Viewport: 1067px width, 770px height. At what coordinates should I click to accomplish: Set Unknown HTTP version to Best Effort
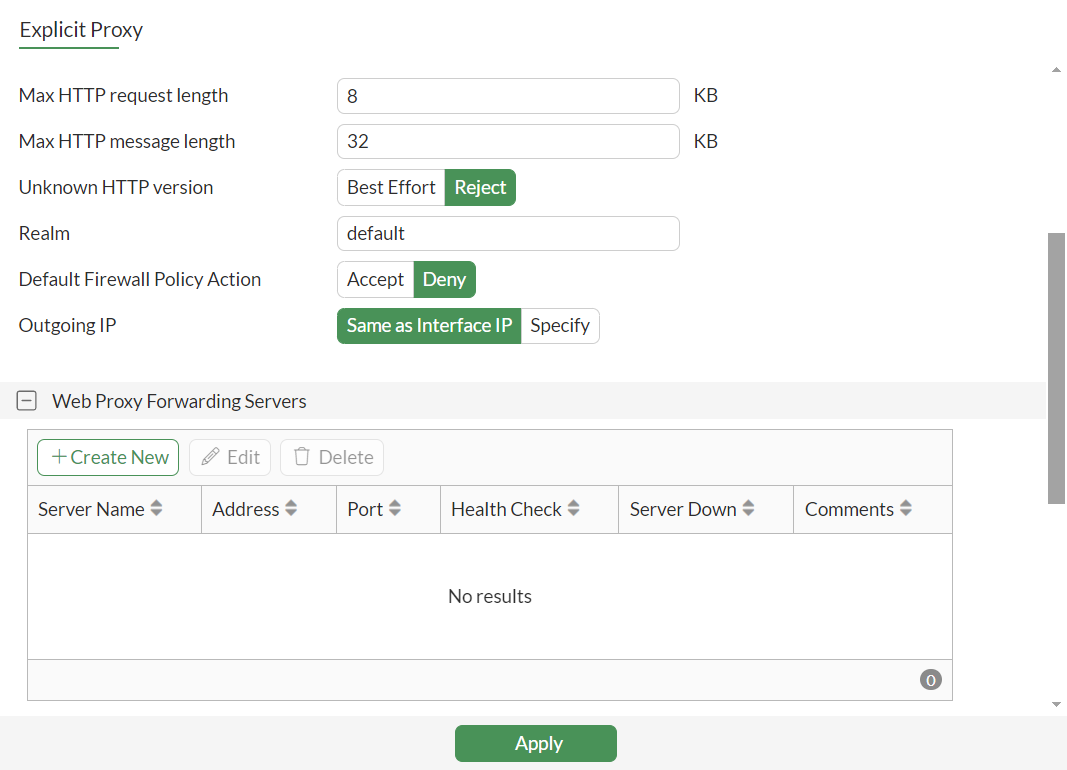391,187
